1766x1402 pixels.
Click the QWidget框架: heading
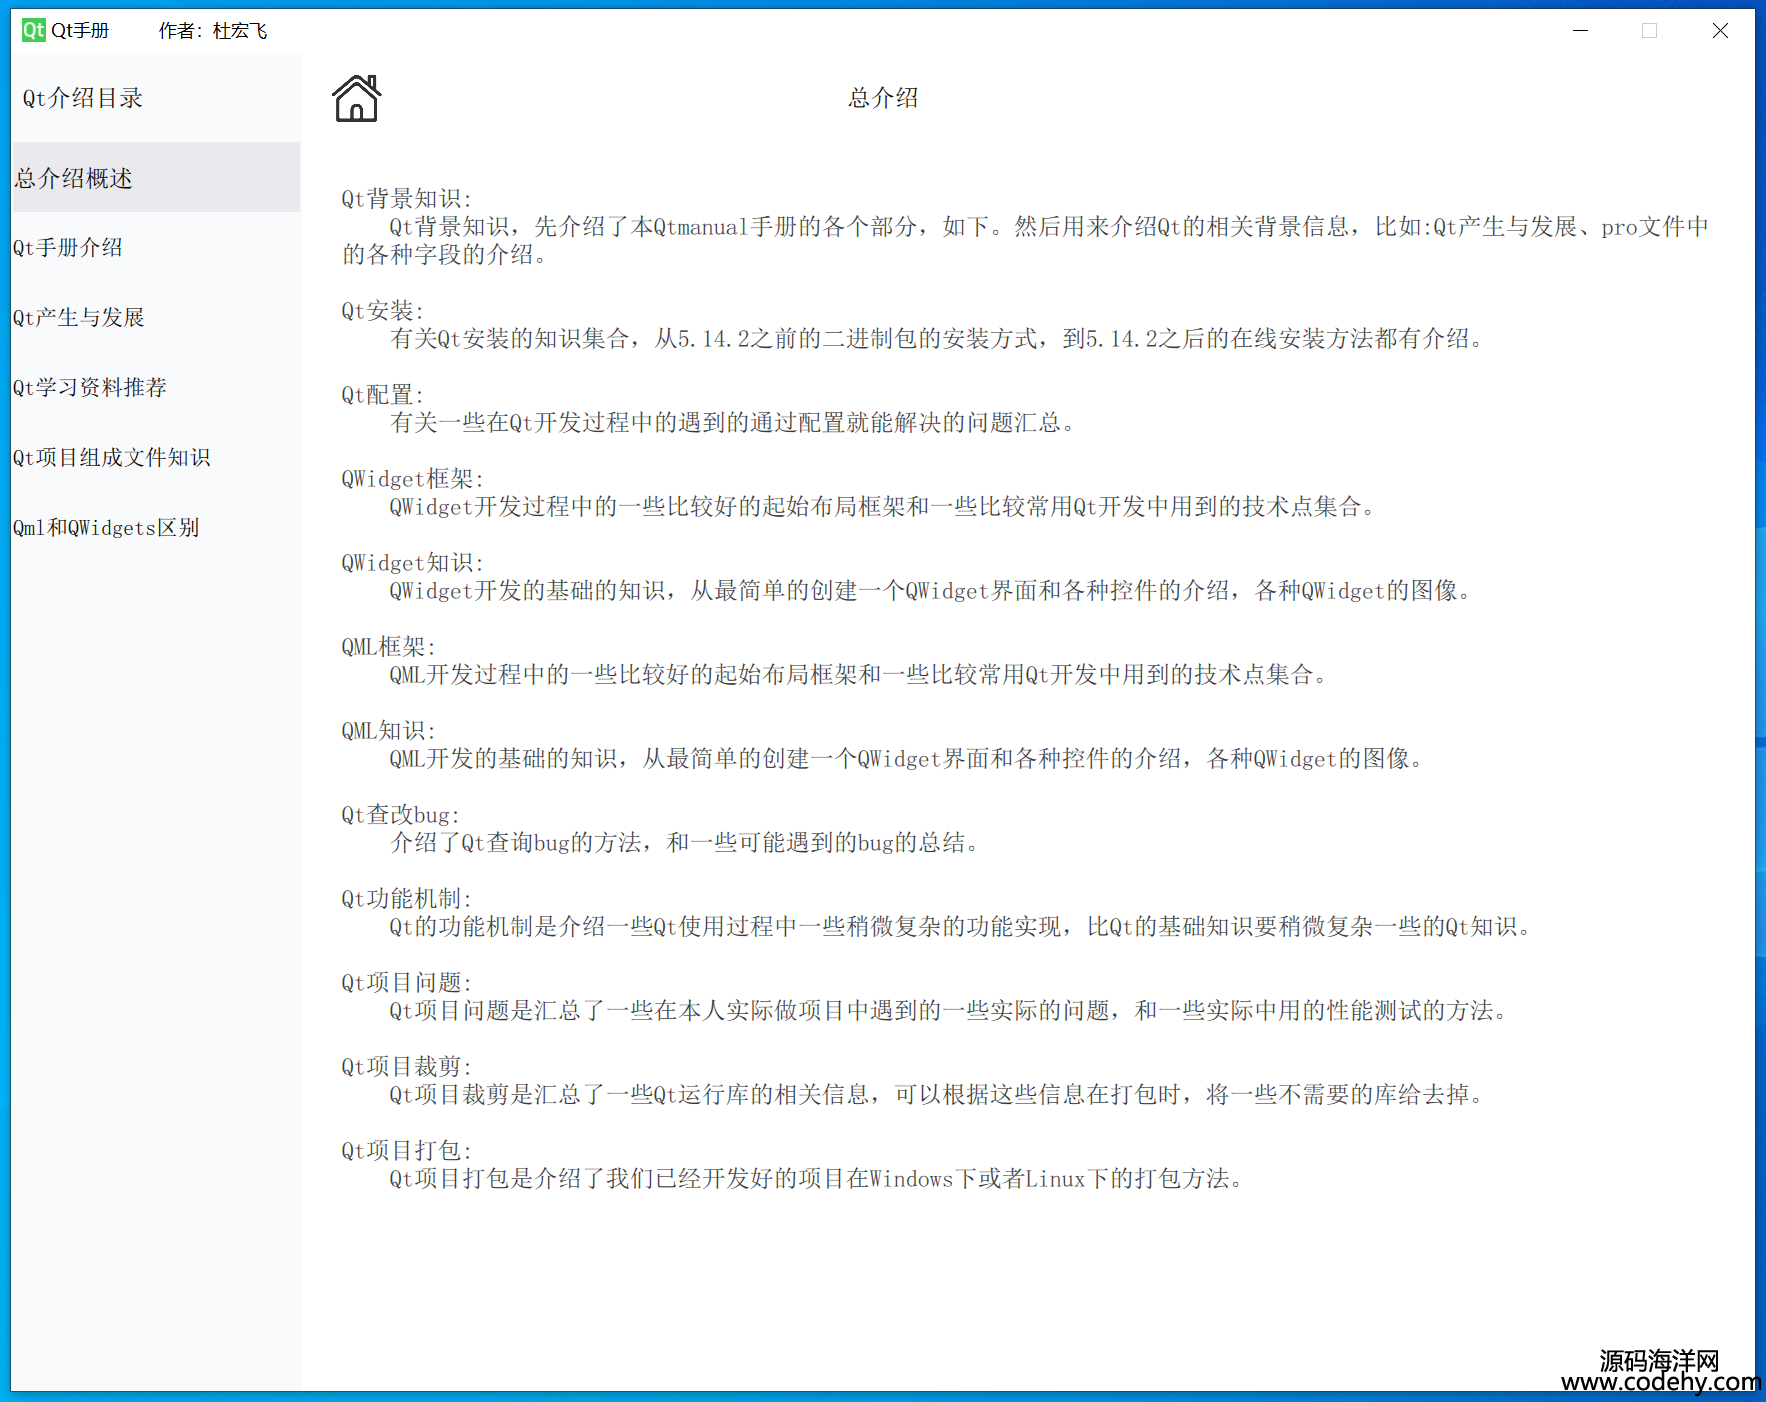click(412, 478)
